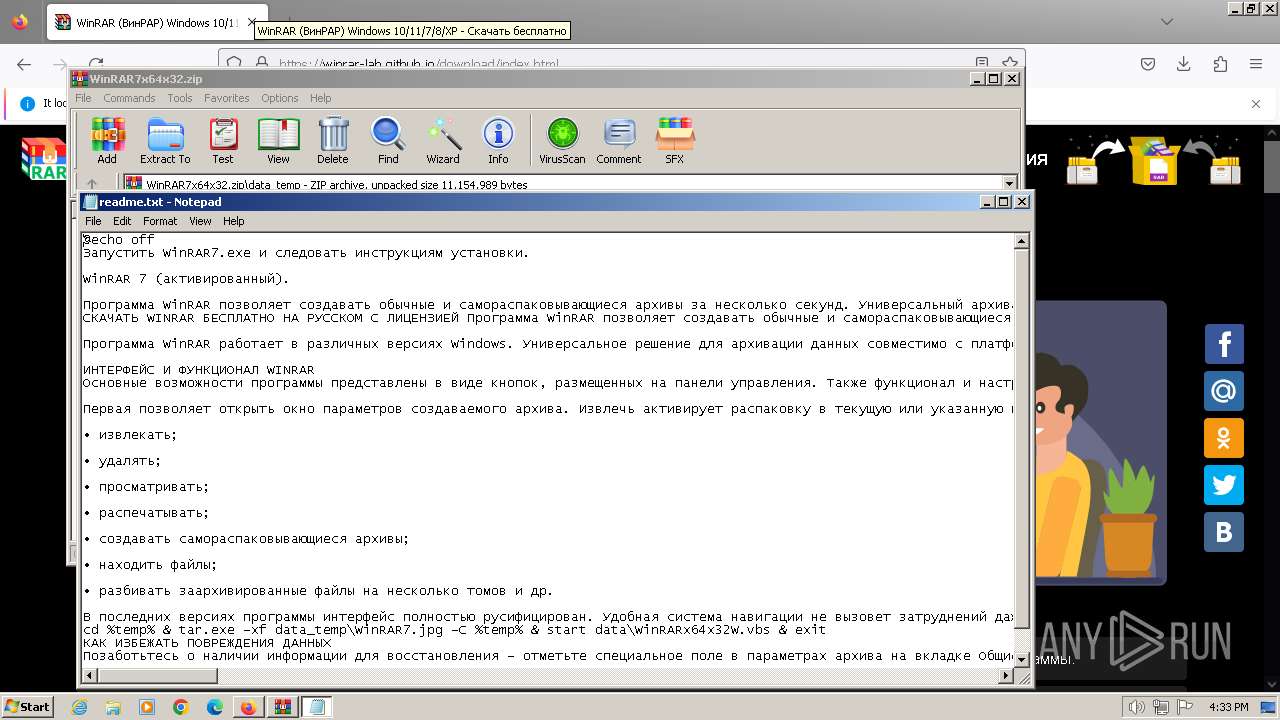Open Firefox Pocket save icon
This screenshot has height=720, width=1280.
pos(1148,64)
